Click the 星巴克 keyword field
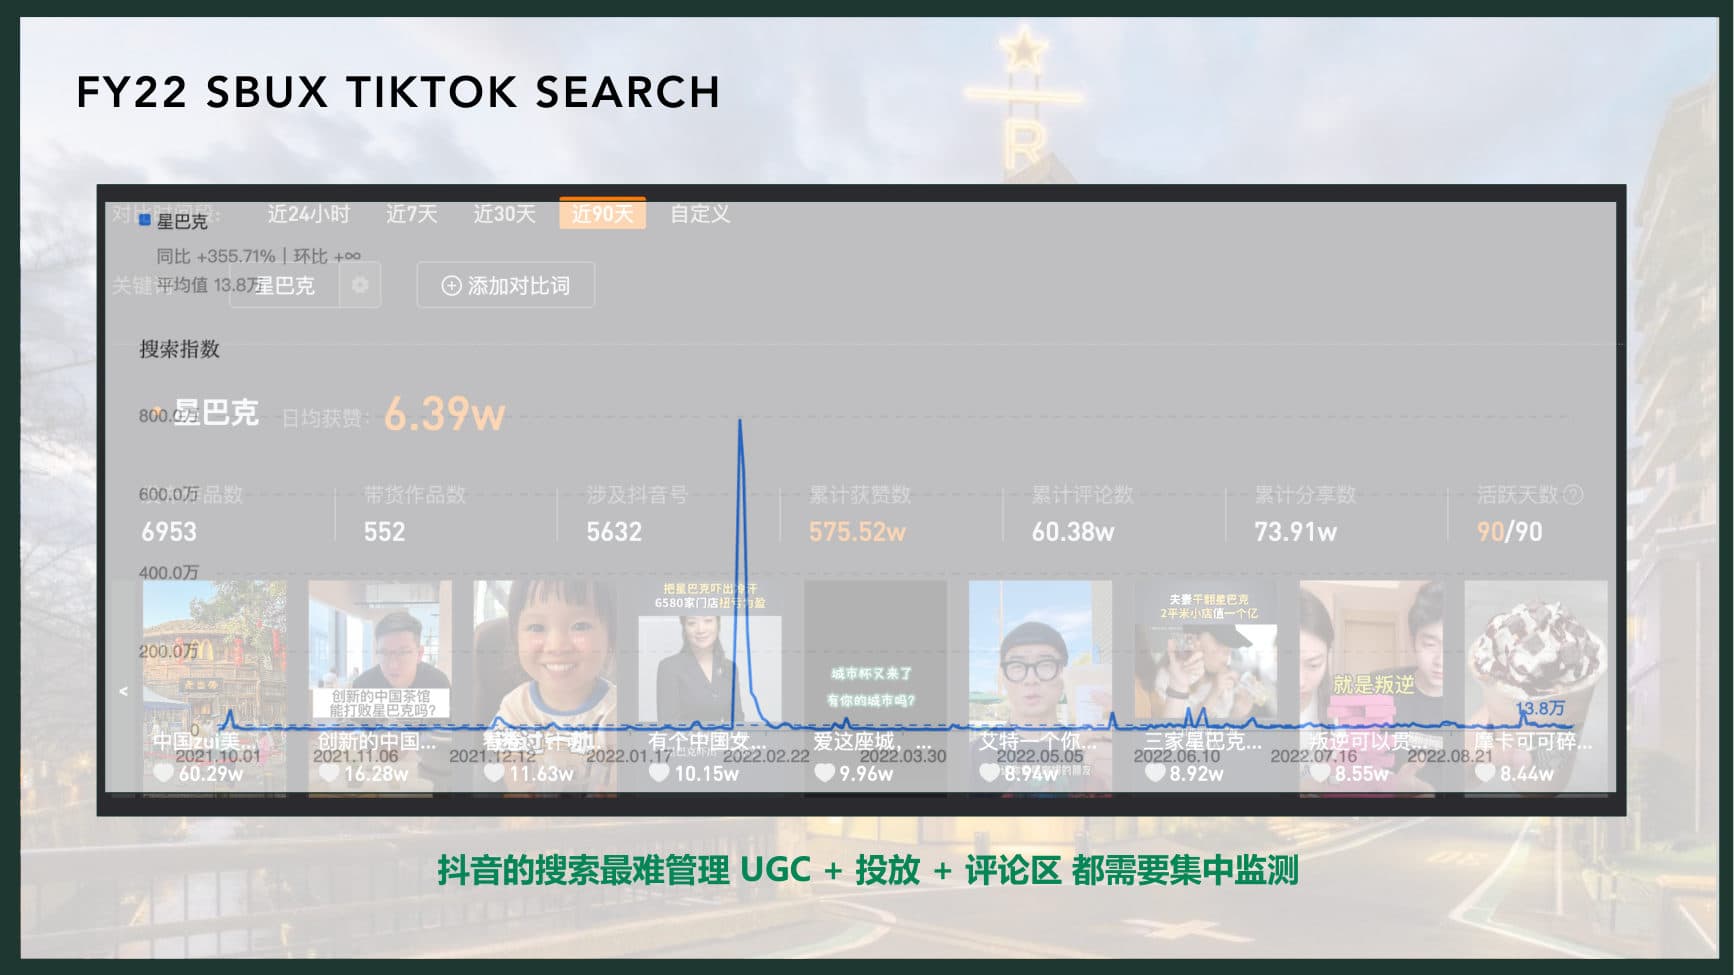This screenshot has width=1734, height=975. coord(285,286)
